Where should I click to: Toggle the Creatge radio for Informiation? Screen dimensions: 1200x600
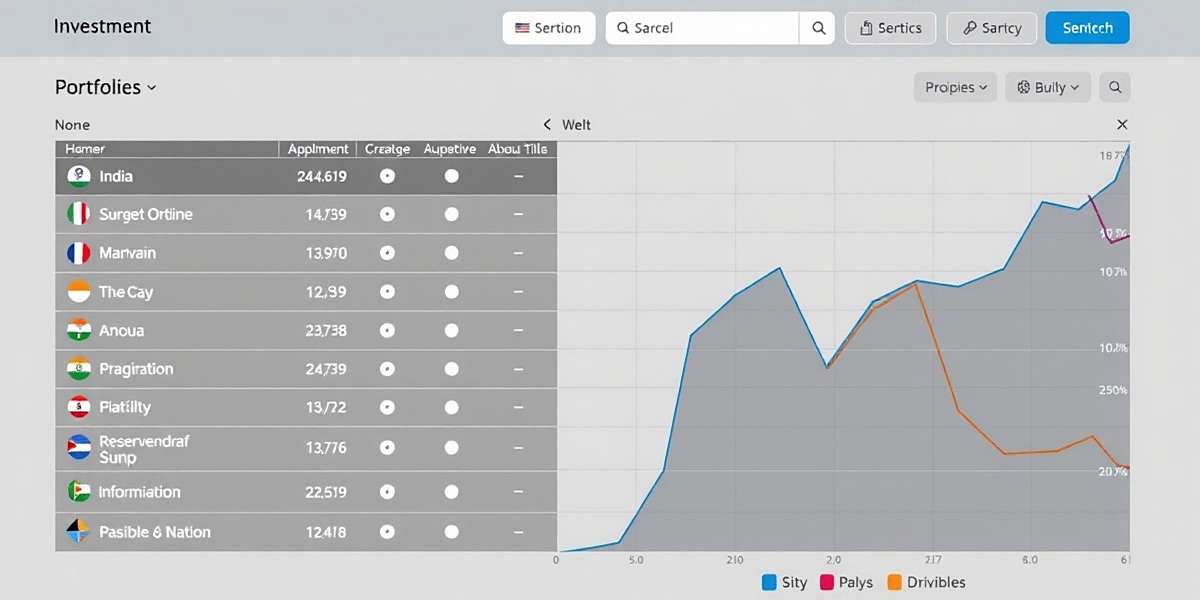387,492
